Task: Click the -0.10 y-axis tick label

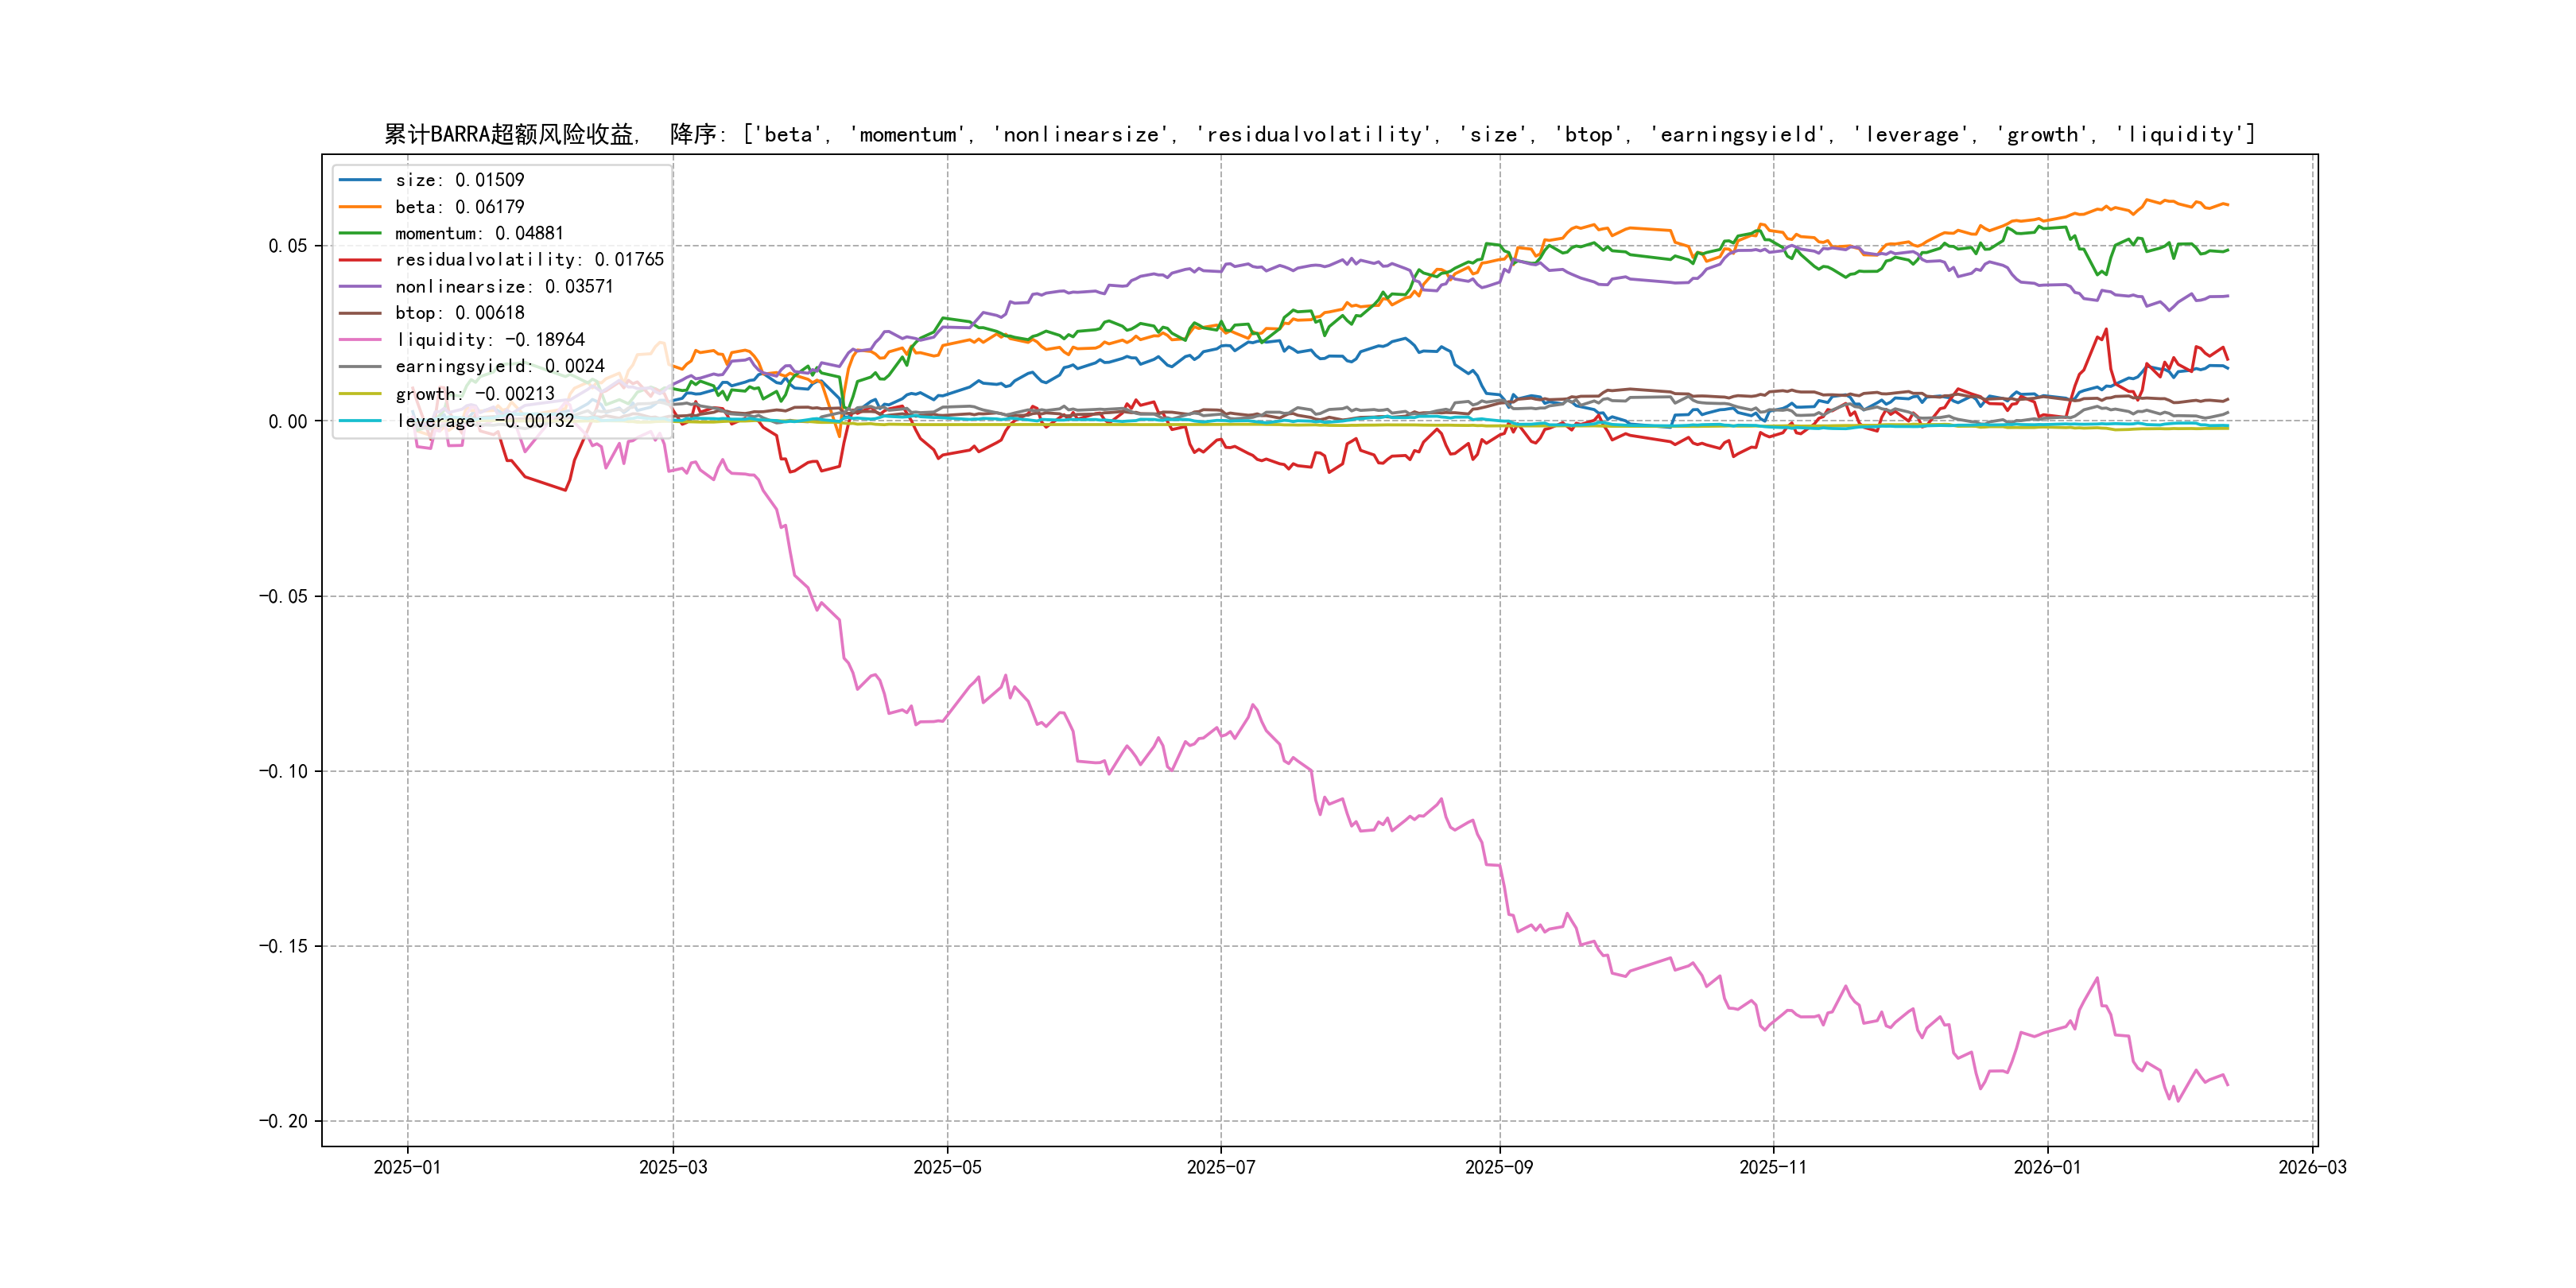Action: tap(283, 771)
